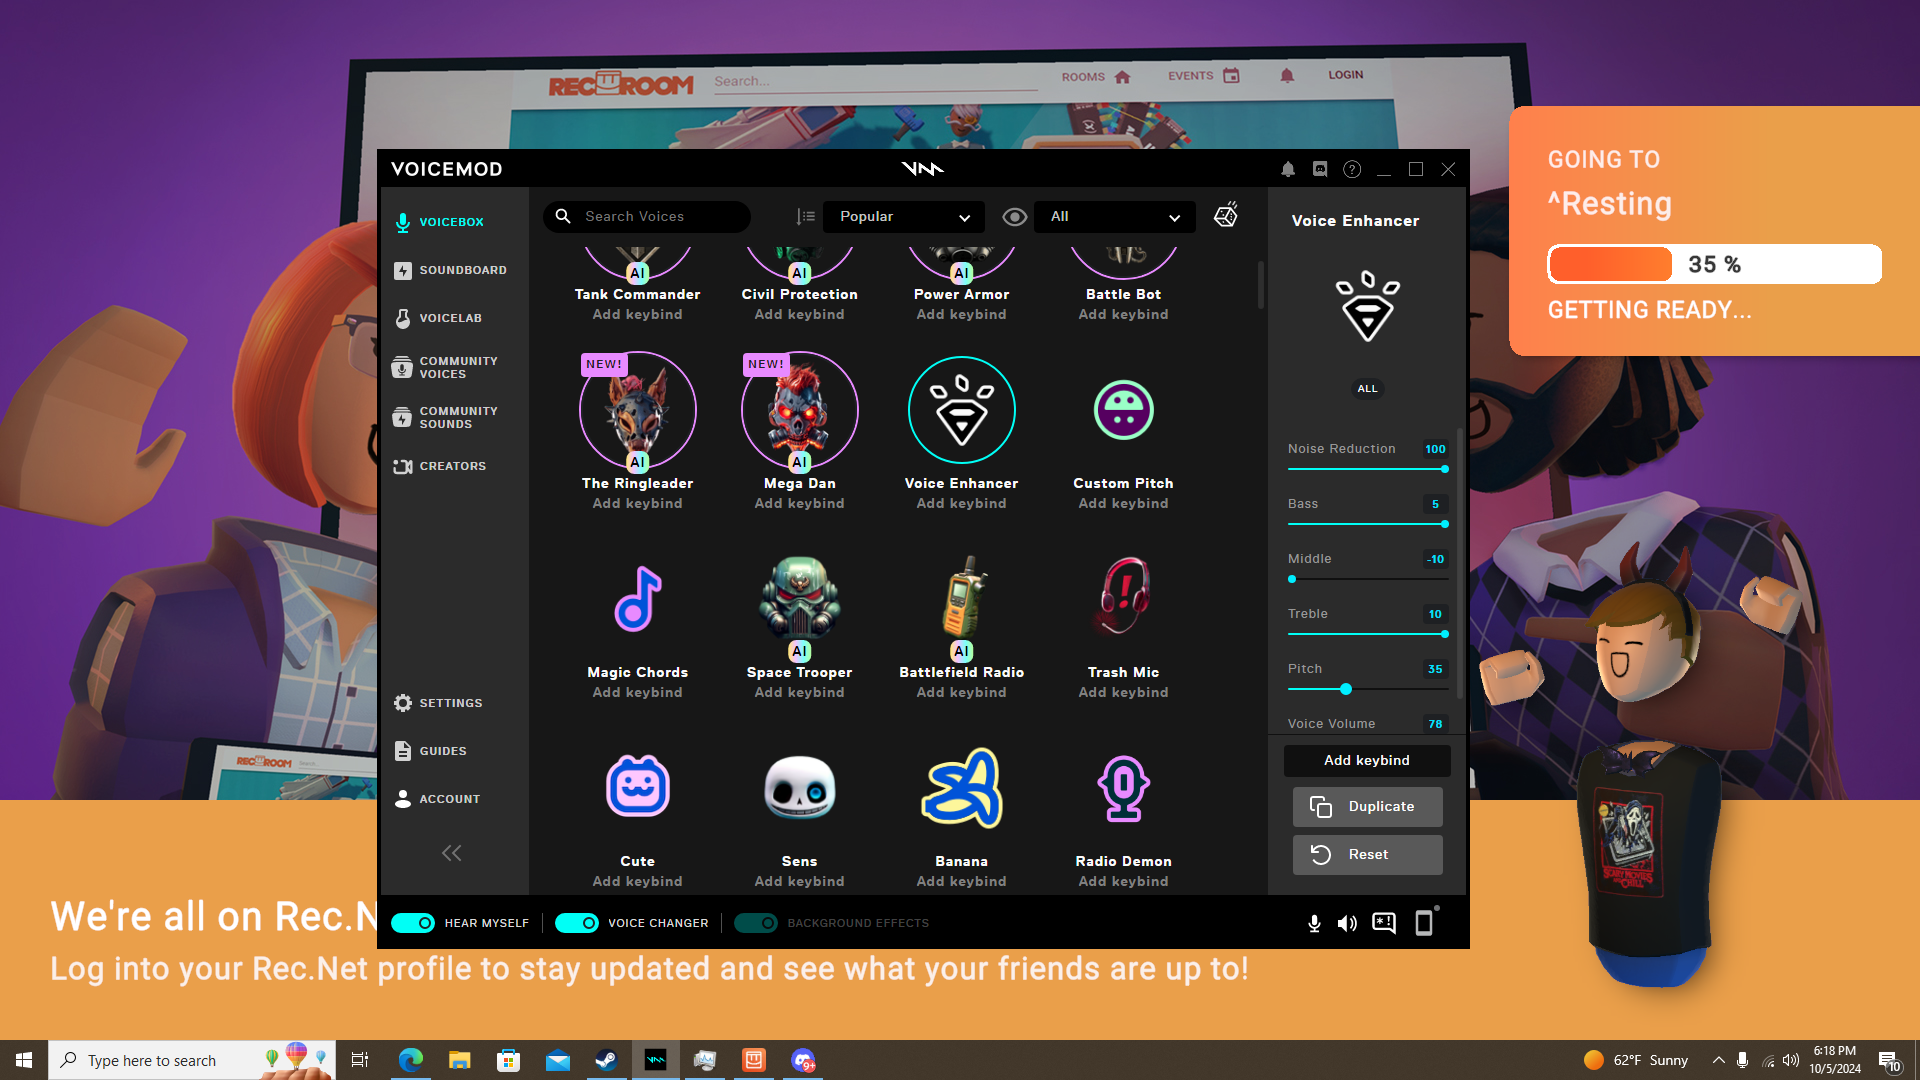Mute the microphone icon in the bottom bar
This screenshot has width=1920, height=1080.
[1314, 923]
